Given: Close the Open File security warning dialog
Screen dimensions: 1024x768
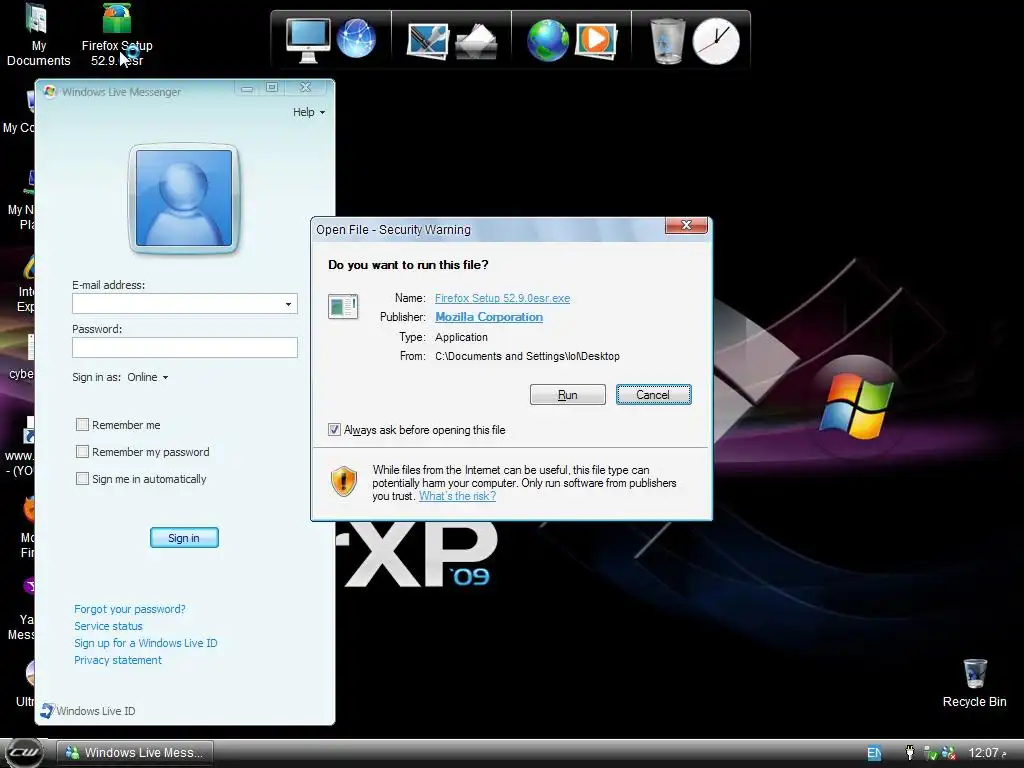Looking at the screenshot, I should pos(686,225).
